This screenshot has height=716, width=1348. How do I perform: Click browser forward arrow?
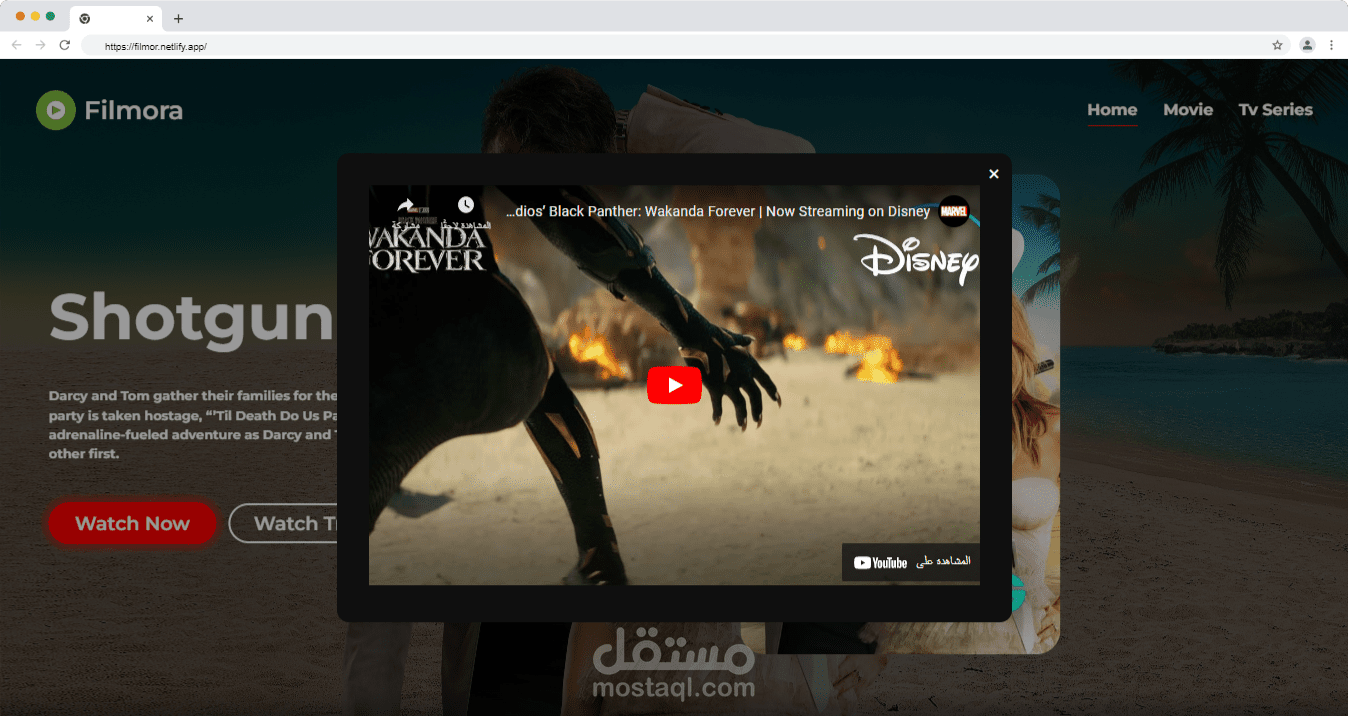tap(40, 45)
